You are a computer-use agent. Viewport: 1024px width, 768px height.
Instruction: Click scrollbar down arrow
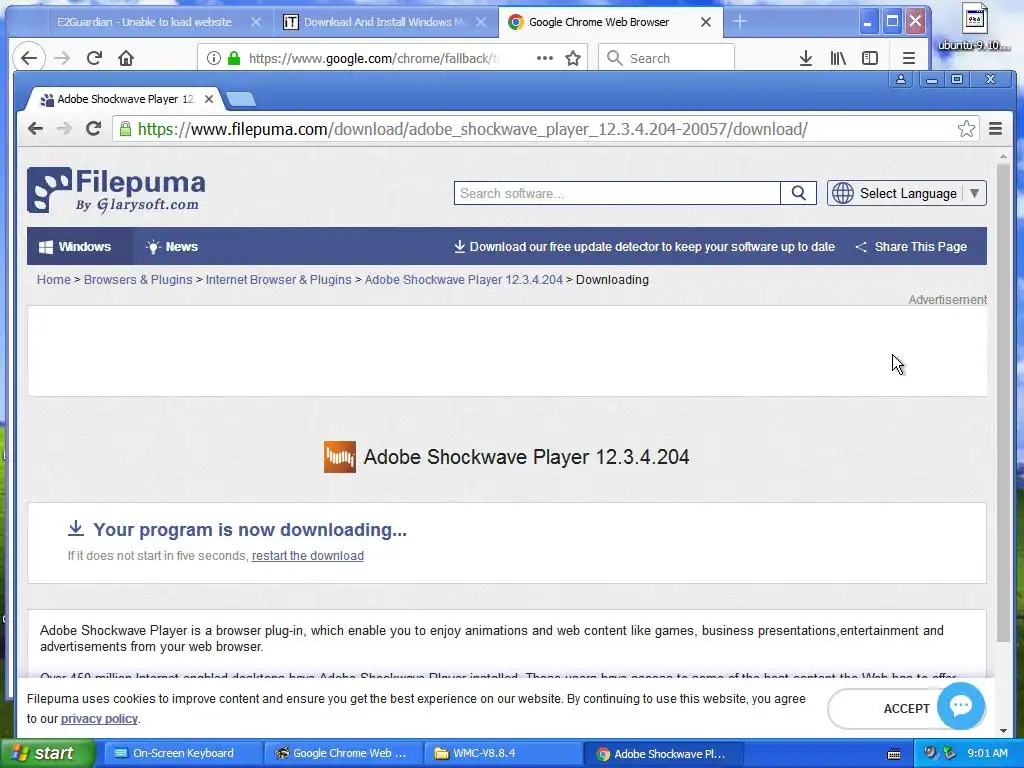tap(1003, 731)
